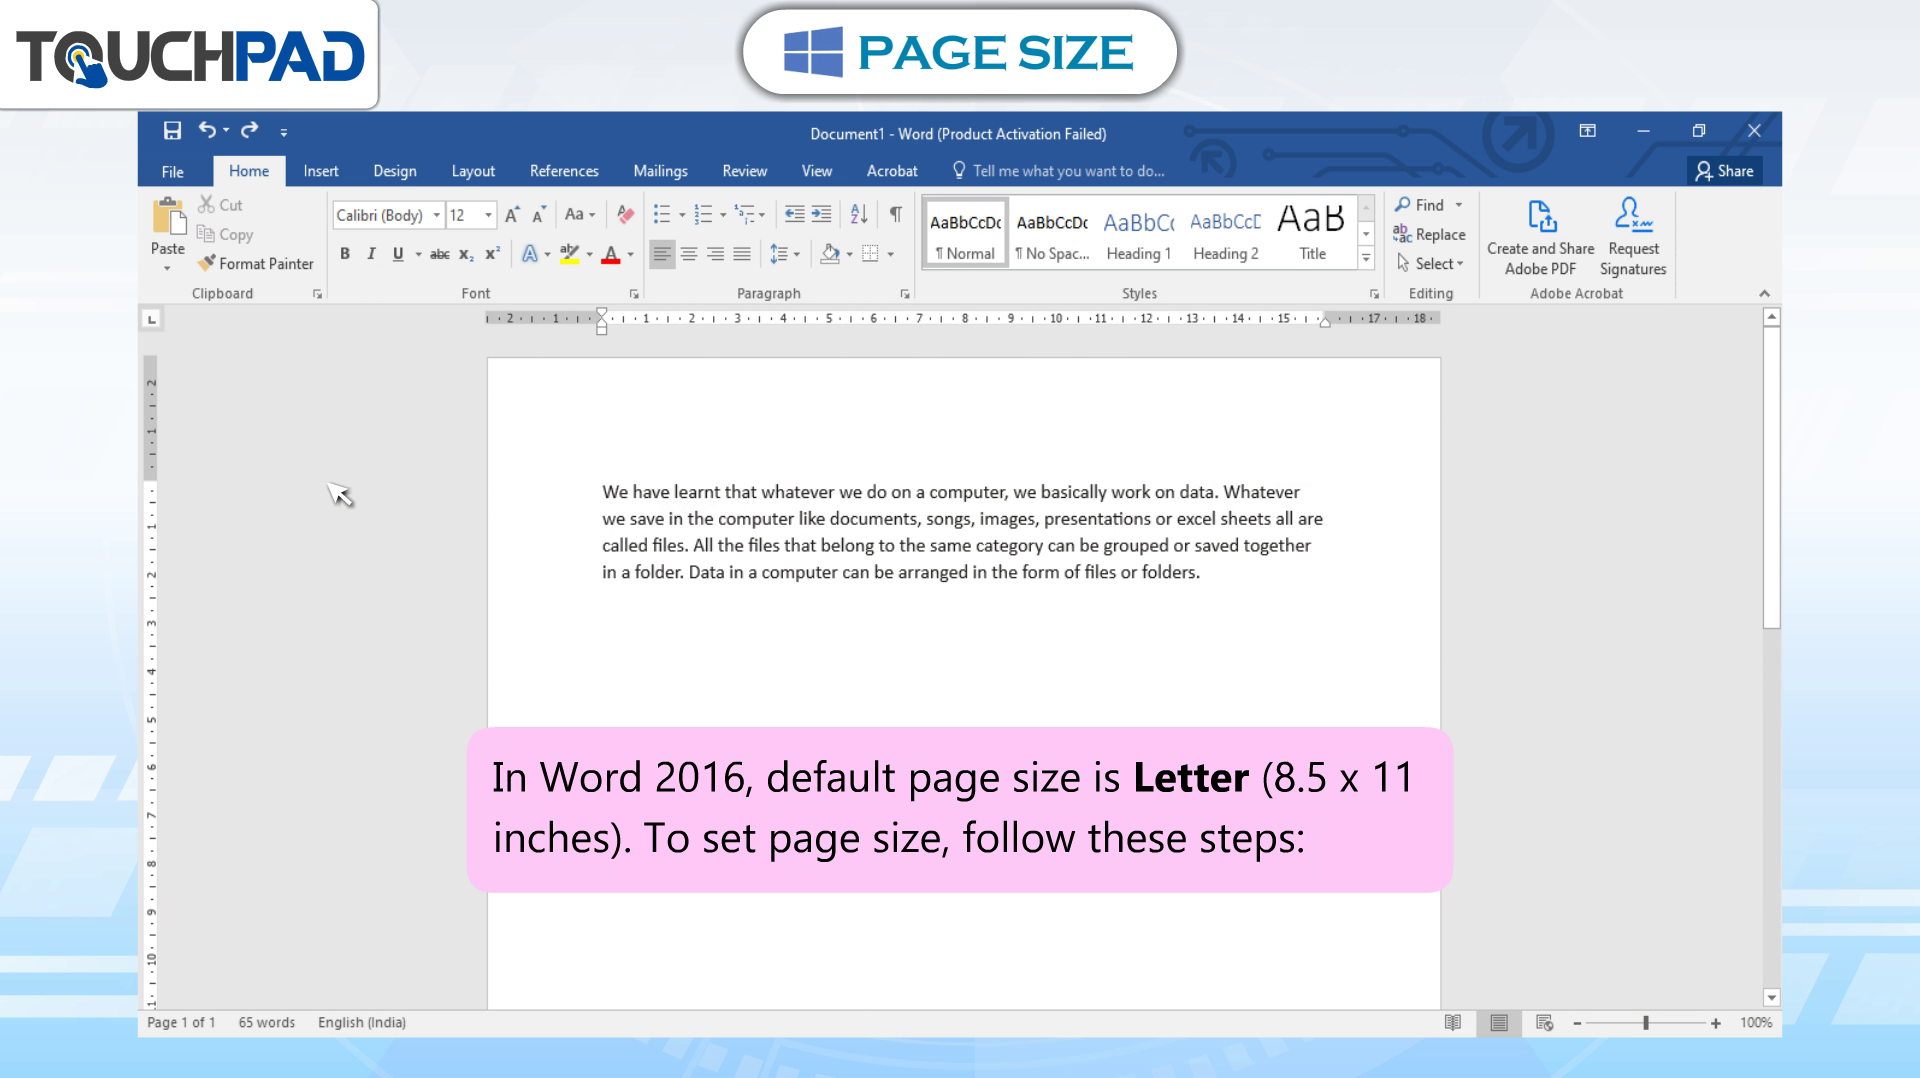
Task: Align text right
Action: (x=715, y=254)
